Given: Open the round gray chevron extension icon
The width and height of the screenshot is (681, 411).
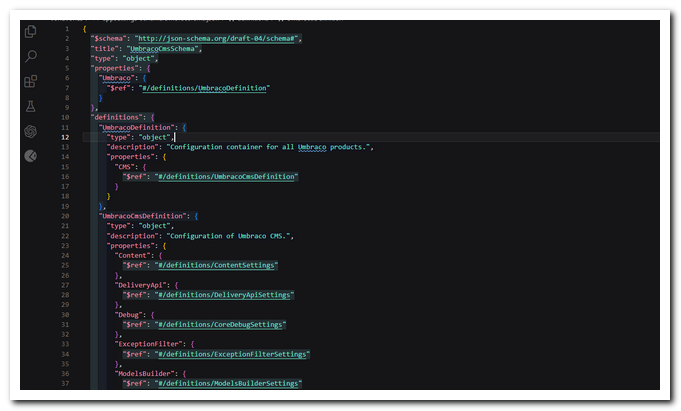Looking at the screenshot, I should [x=30, y=156].
